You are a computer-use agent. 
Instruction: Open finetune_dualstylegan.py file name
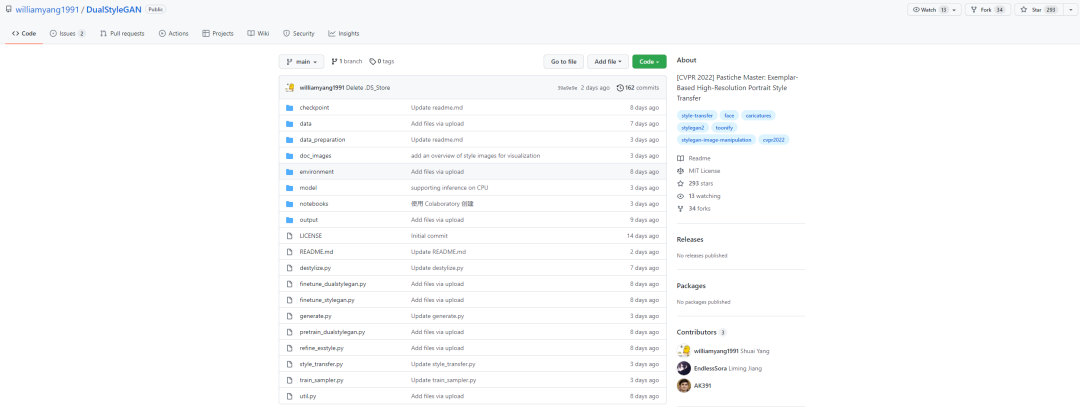(x=333, y=284)
